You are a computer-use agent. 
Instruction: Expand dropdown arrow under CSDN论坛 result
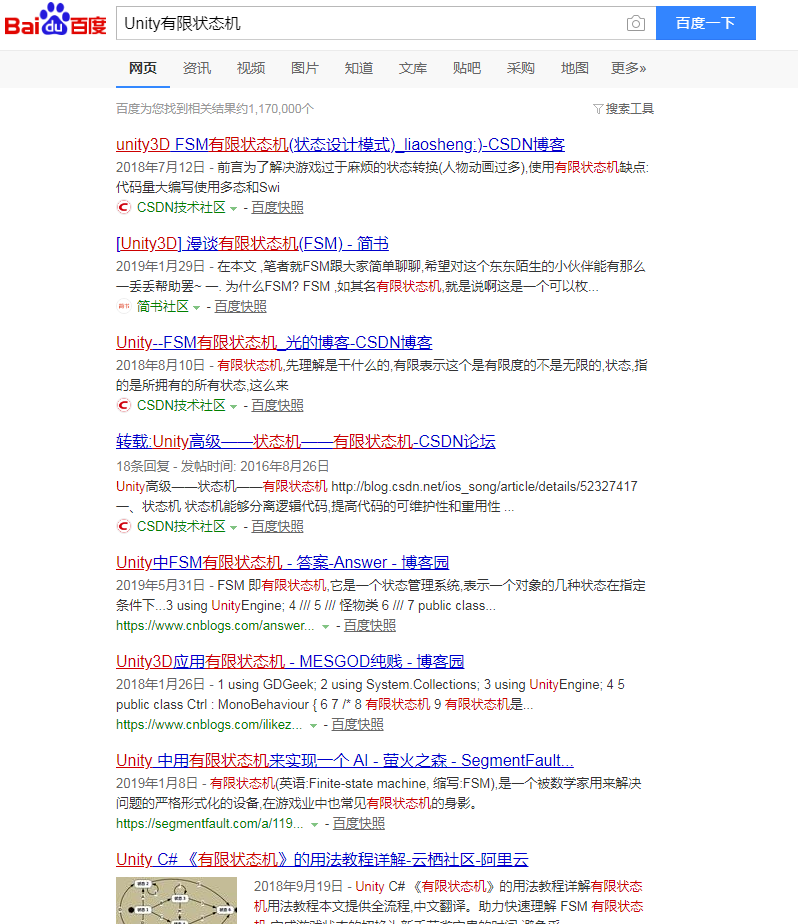(233, 527)
